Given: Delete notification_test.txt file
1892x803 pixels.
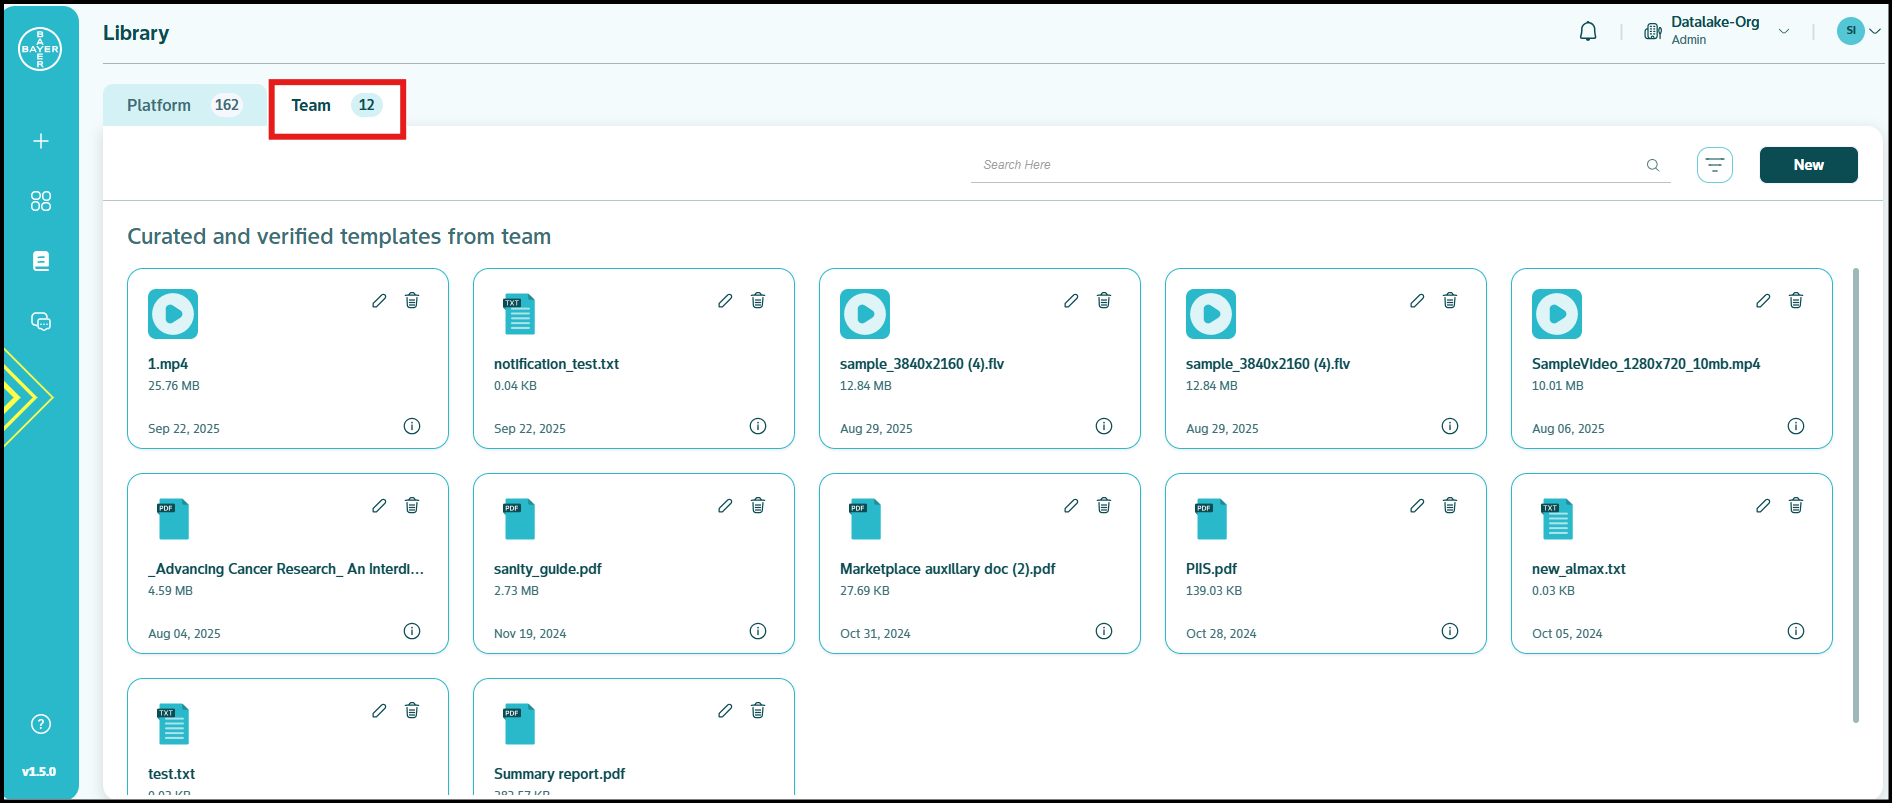Looking at the screenshot, I should pos(758,301).
